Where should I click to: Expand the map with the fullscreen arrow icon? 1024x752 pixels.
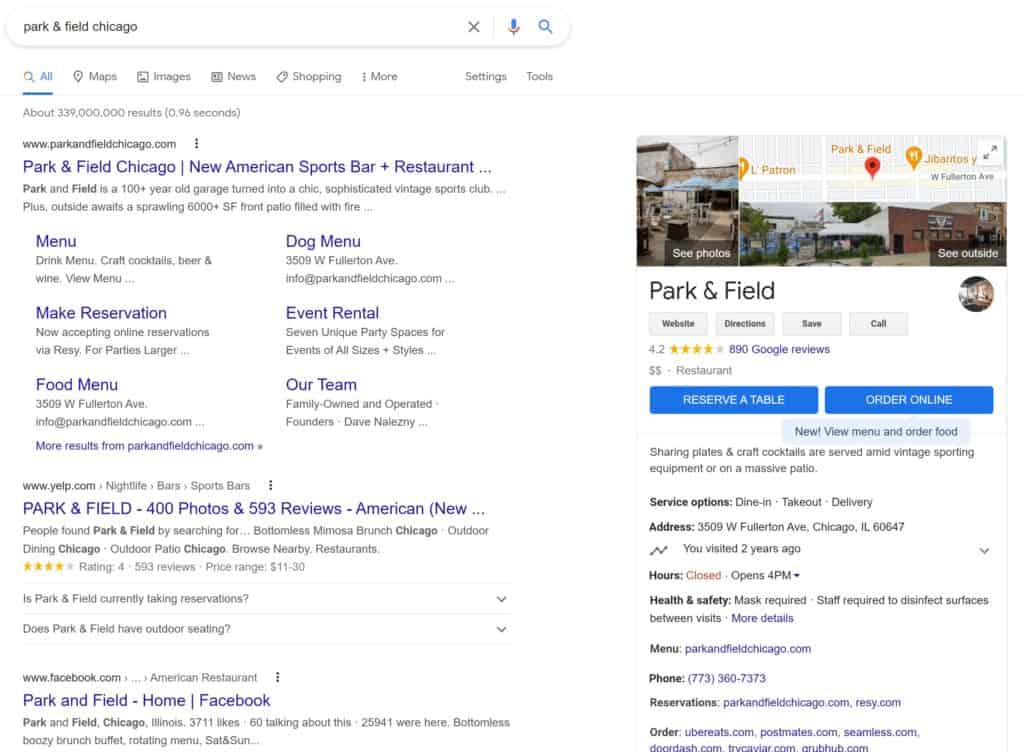pyautogui.click(x=990, y=152)
